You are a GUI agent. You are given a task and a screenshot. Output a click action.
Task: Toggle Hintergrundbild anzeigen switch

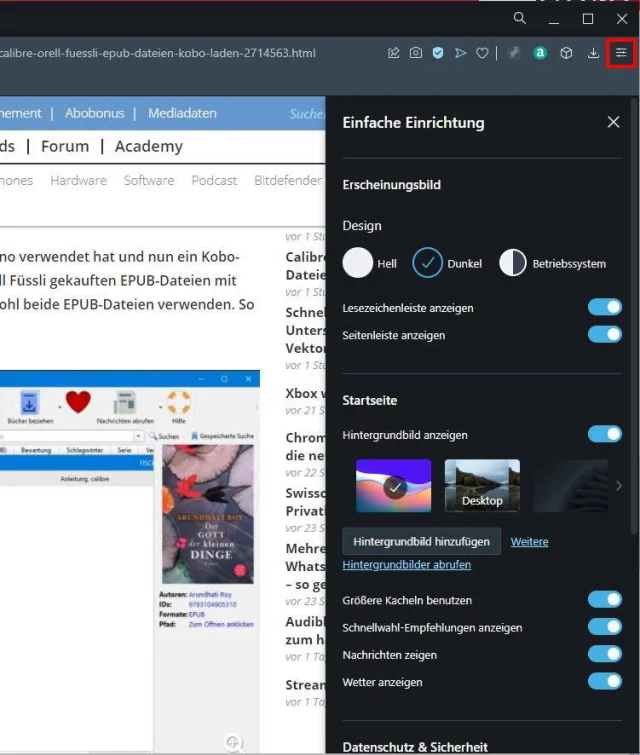coord(605,434)
